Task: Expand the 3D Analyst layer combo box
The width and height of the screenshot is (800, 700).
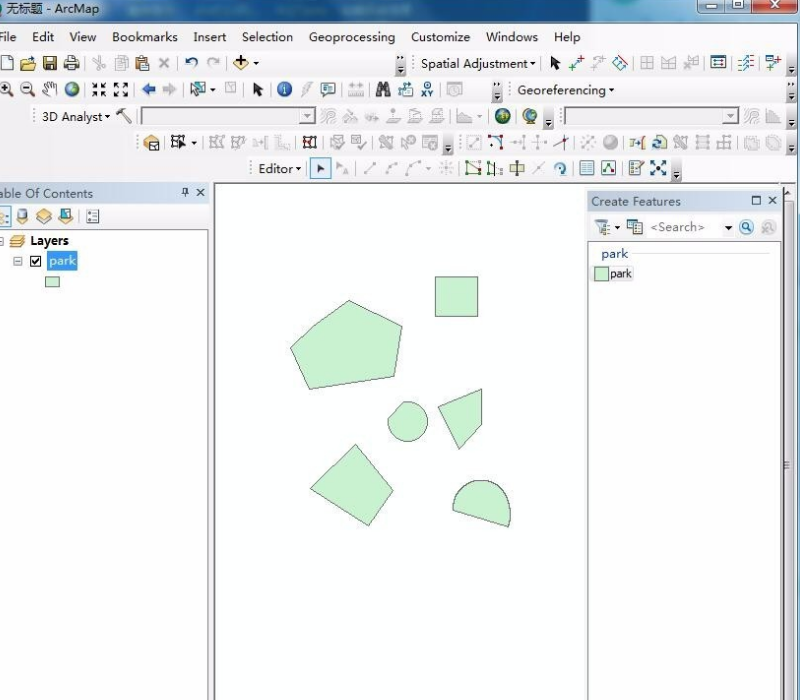Action: click(x=307, y=116)
